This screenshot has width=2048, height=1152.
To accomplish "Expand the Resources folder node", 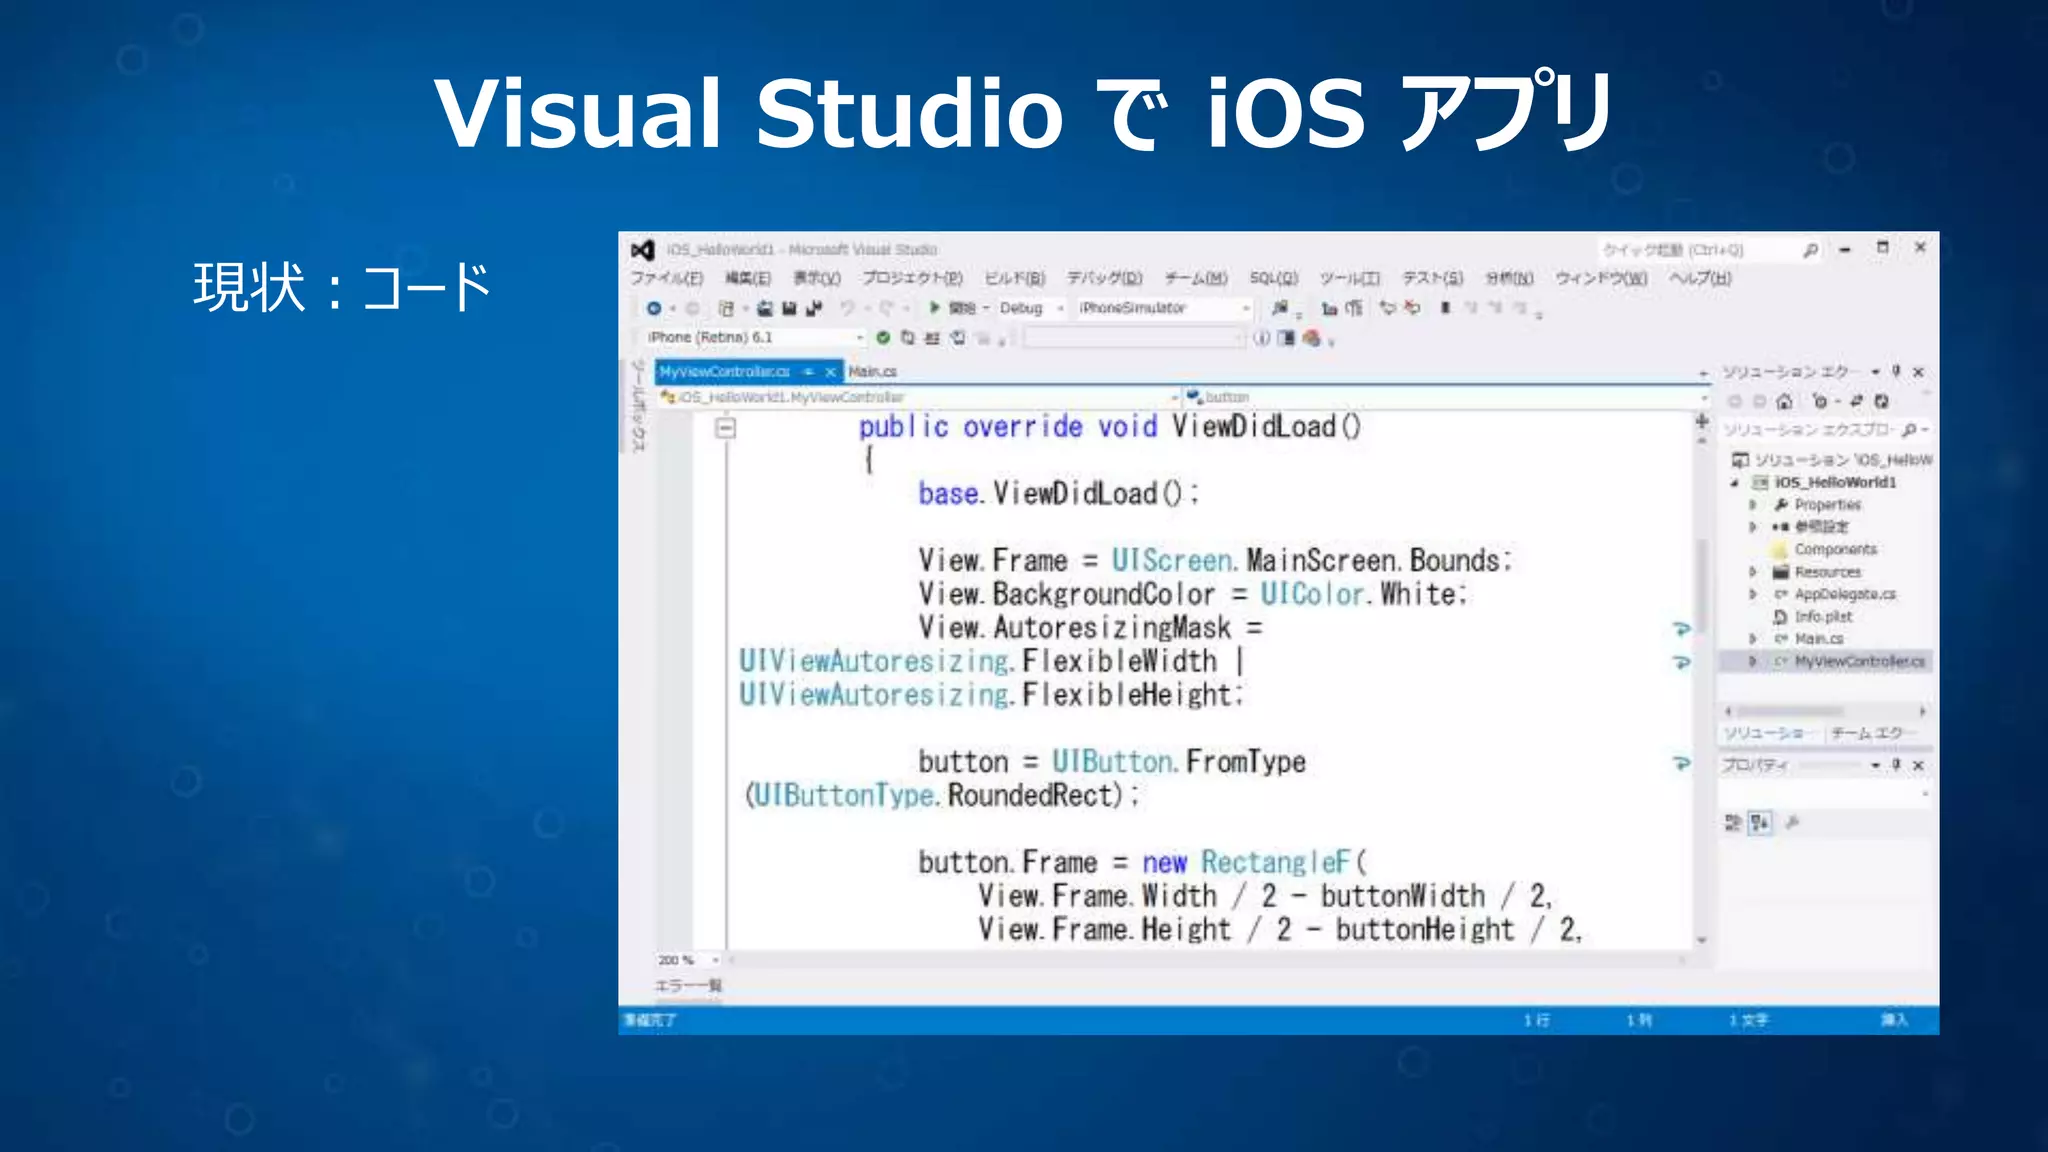I will coord(1752,572).
